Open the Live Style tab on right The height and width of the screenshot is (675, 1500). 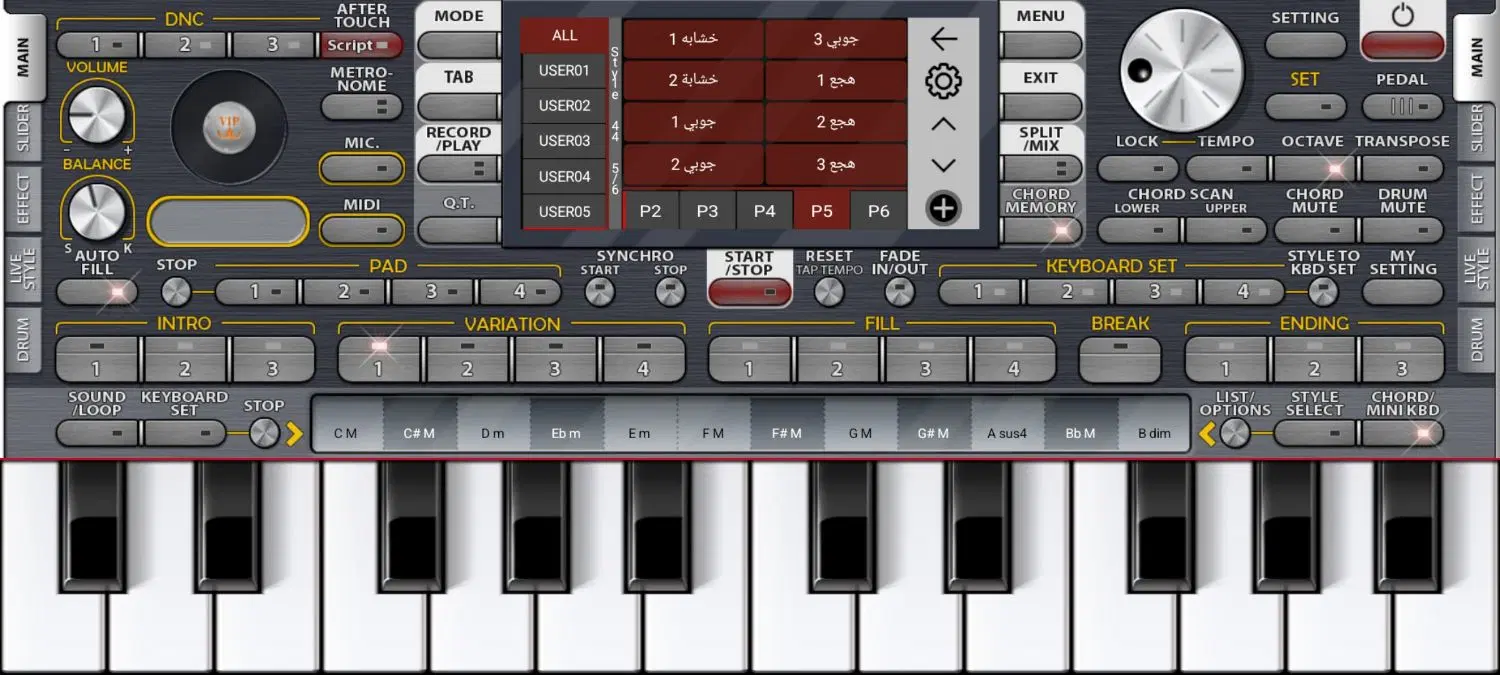[x=1477, y=269]
